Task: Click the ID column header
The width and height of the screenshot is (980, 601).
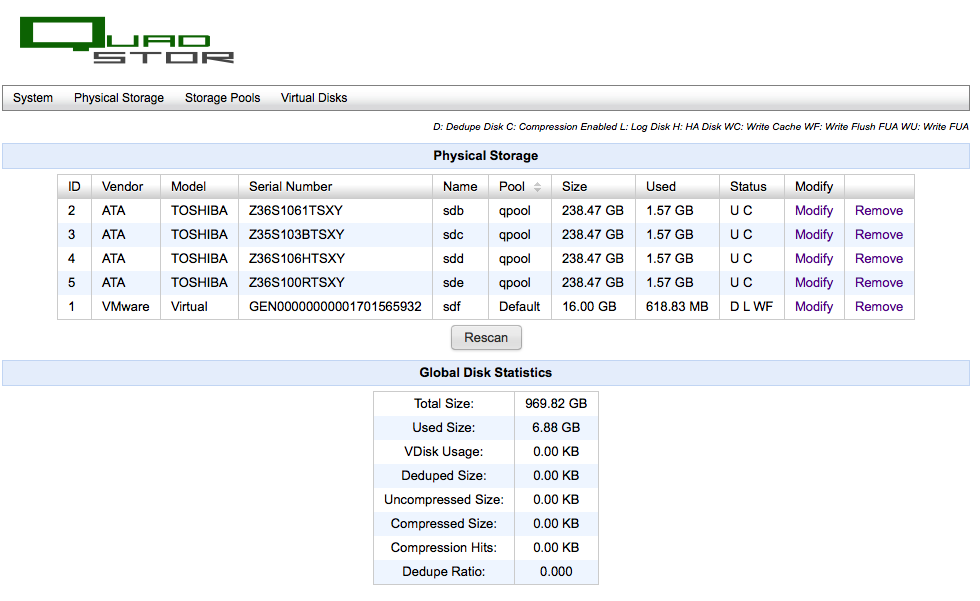Action: coord(74,187)
